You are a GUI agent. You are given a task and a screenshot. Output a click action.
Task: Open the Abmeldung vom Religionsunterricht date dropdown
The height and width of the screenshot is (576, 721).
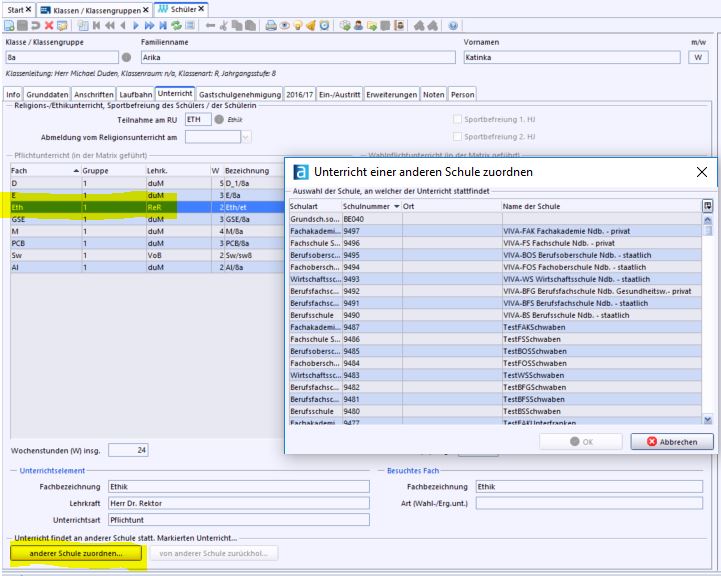[246, 137]
